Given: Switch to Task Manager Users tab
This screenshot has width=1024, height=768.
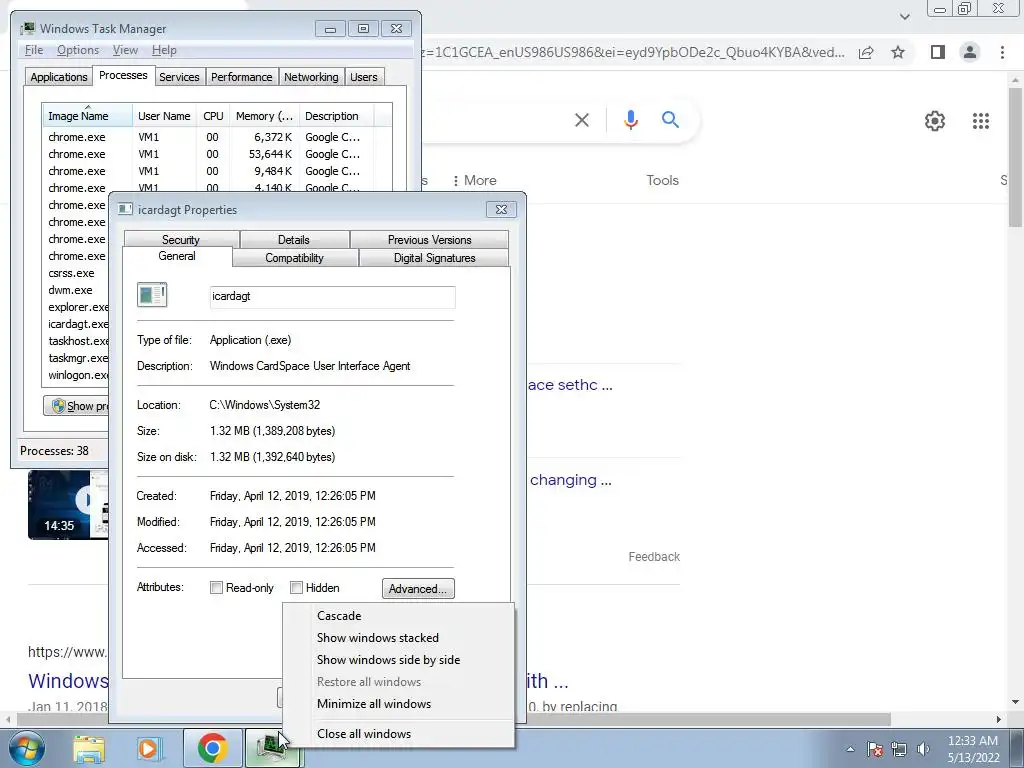Looking at the screenshot, I should pyautogui.click(x=363, y=77).
